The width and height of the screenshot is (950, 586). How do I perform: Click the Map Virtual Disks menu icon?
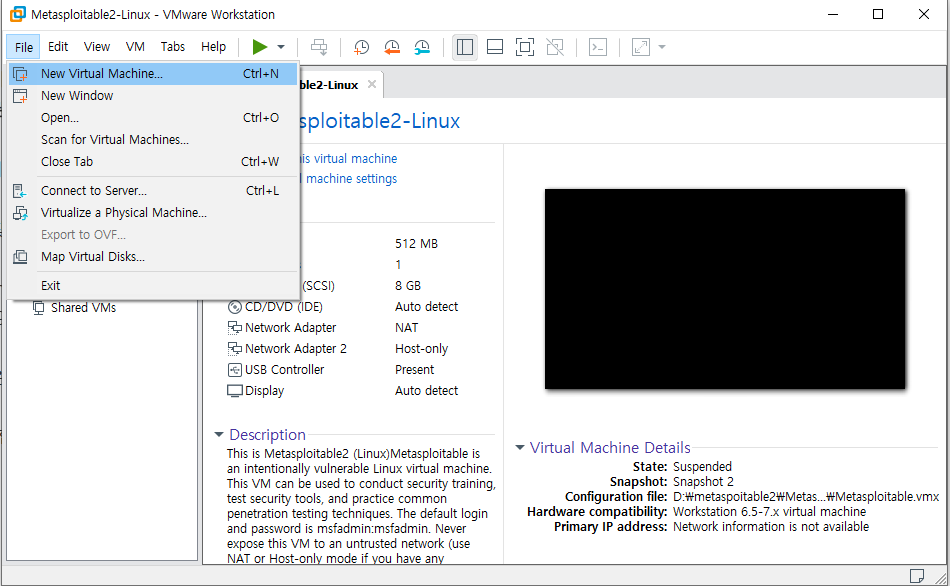(x=20, y=257)
